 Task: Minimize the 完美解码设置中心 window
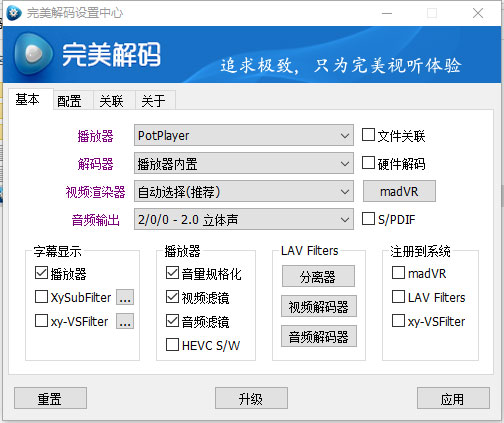click(x=387, y=13)
